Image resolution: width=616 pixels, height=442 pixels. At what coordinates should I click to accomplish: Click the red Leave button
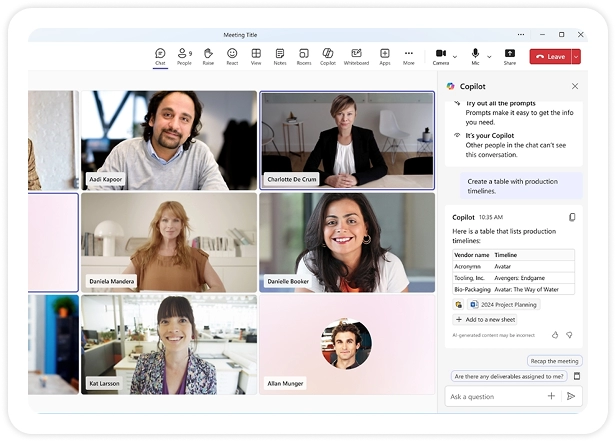550,57
